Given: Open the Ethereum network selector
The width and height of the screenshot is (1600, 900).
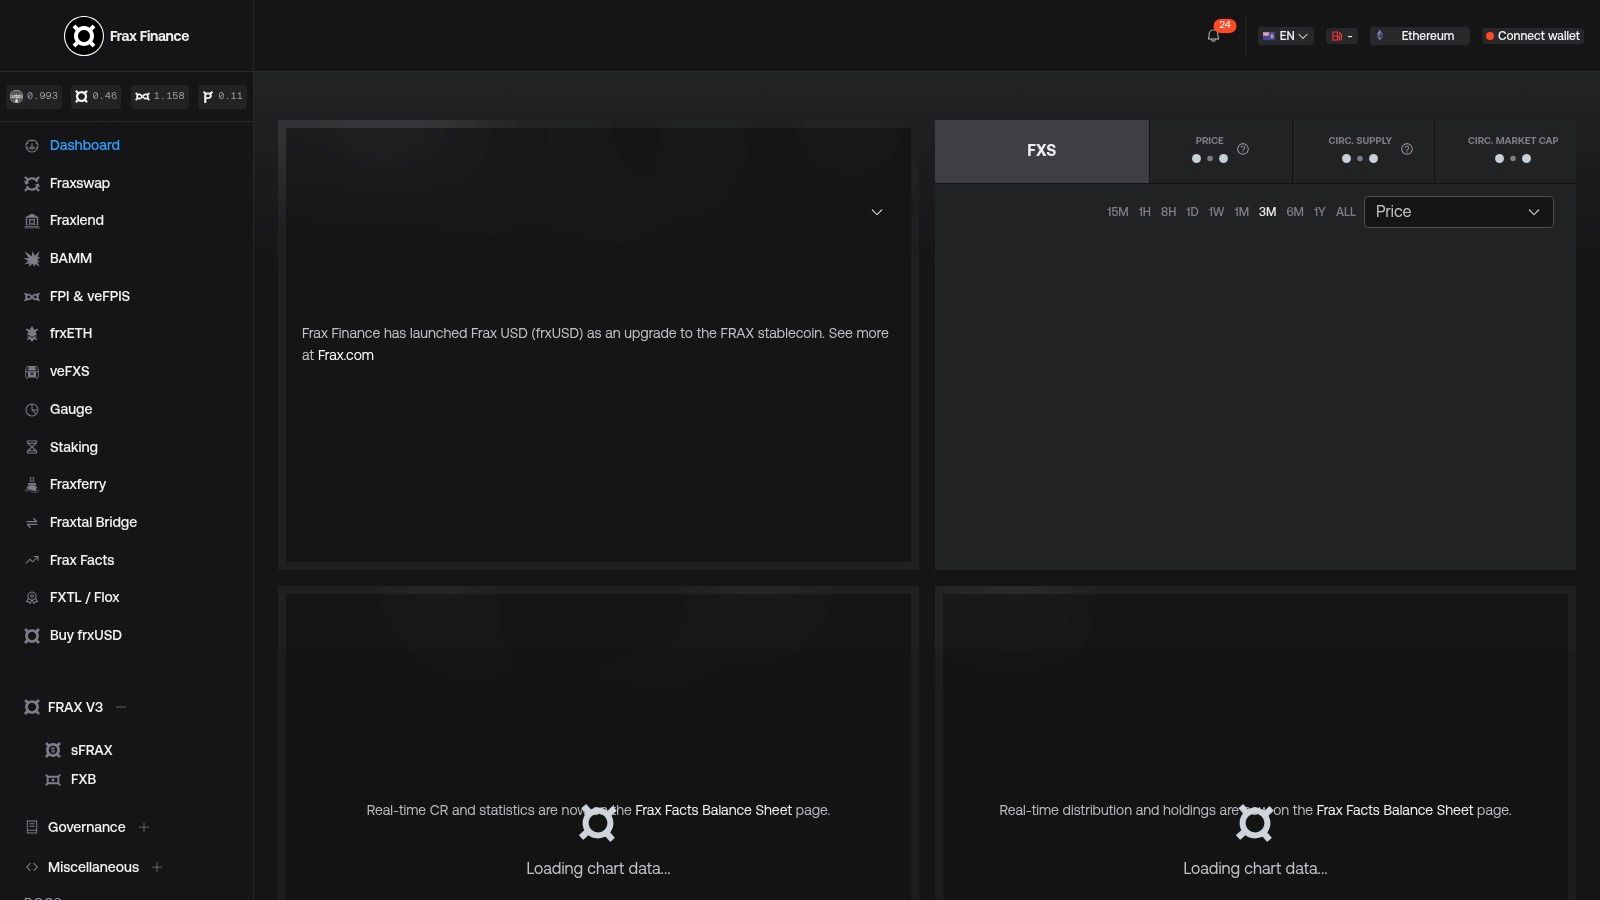Looking at the screenshot, I should (1420, 36).
